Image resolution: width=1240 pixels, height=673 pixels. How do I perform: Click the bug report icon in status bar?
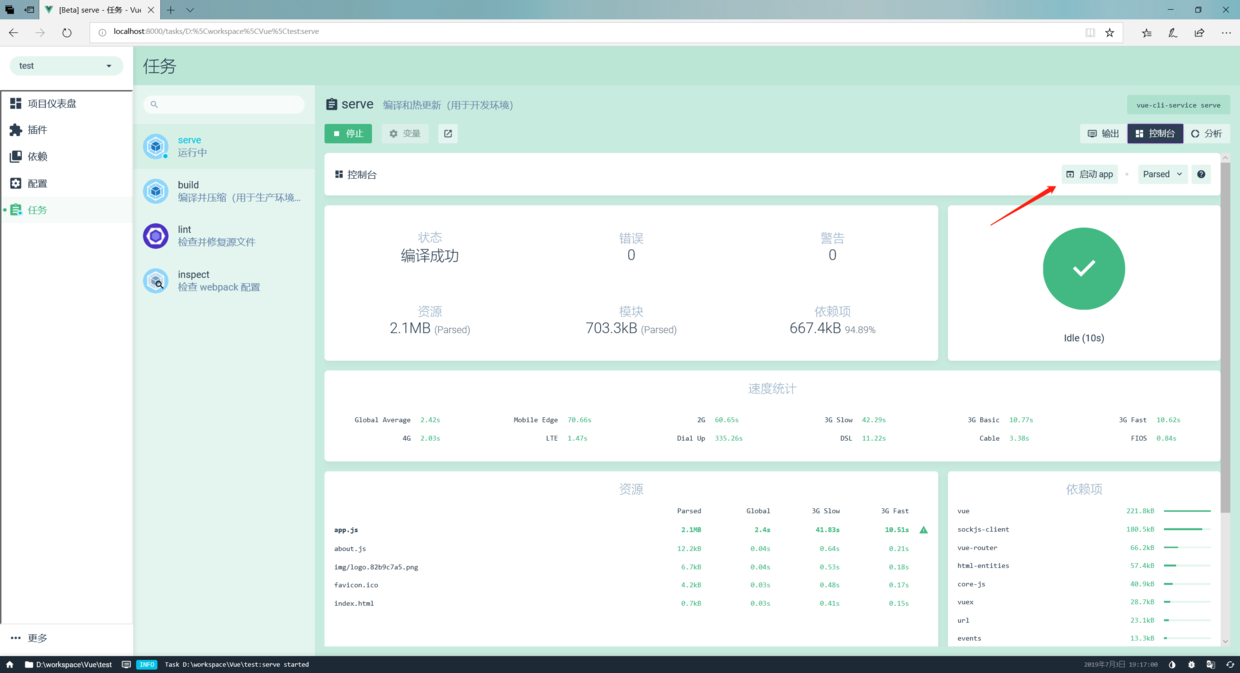[x=1191, y=664]
